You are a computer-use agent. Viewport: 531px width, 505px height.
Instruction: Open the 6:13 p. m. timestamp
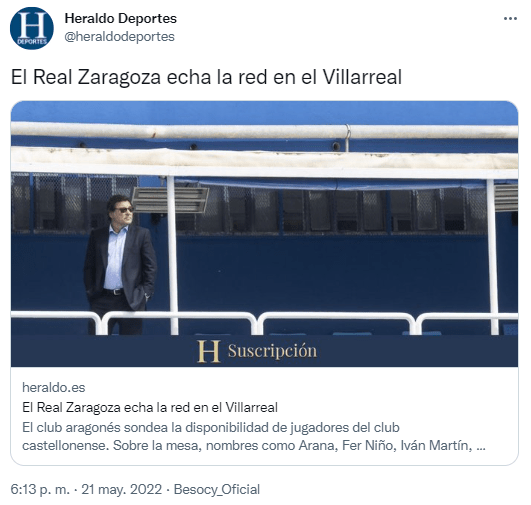point(40,489)
